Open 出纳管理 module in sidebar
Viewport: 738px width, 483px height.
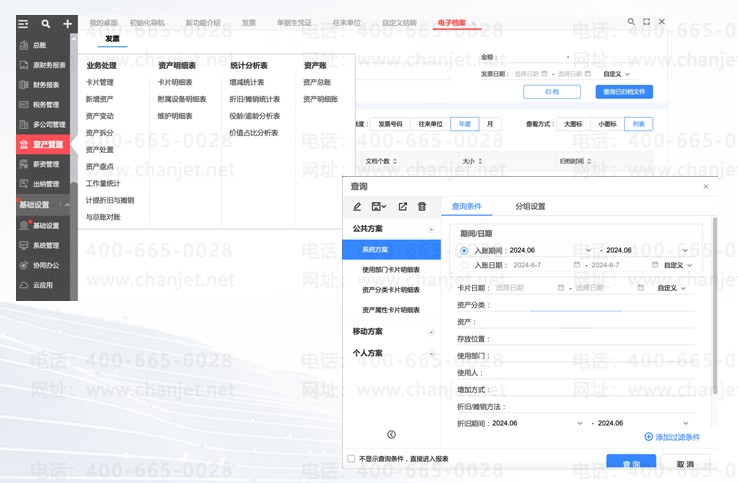click(x=43, y=184)
